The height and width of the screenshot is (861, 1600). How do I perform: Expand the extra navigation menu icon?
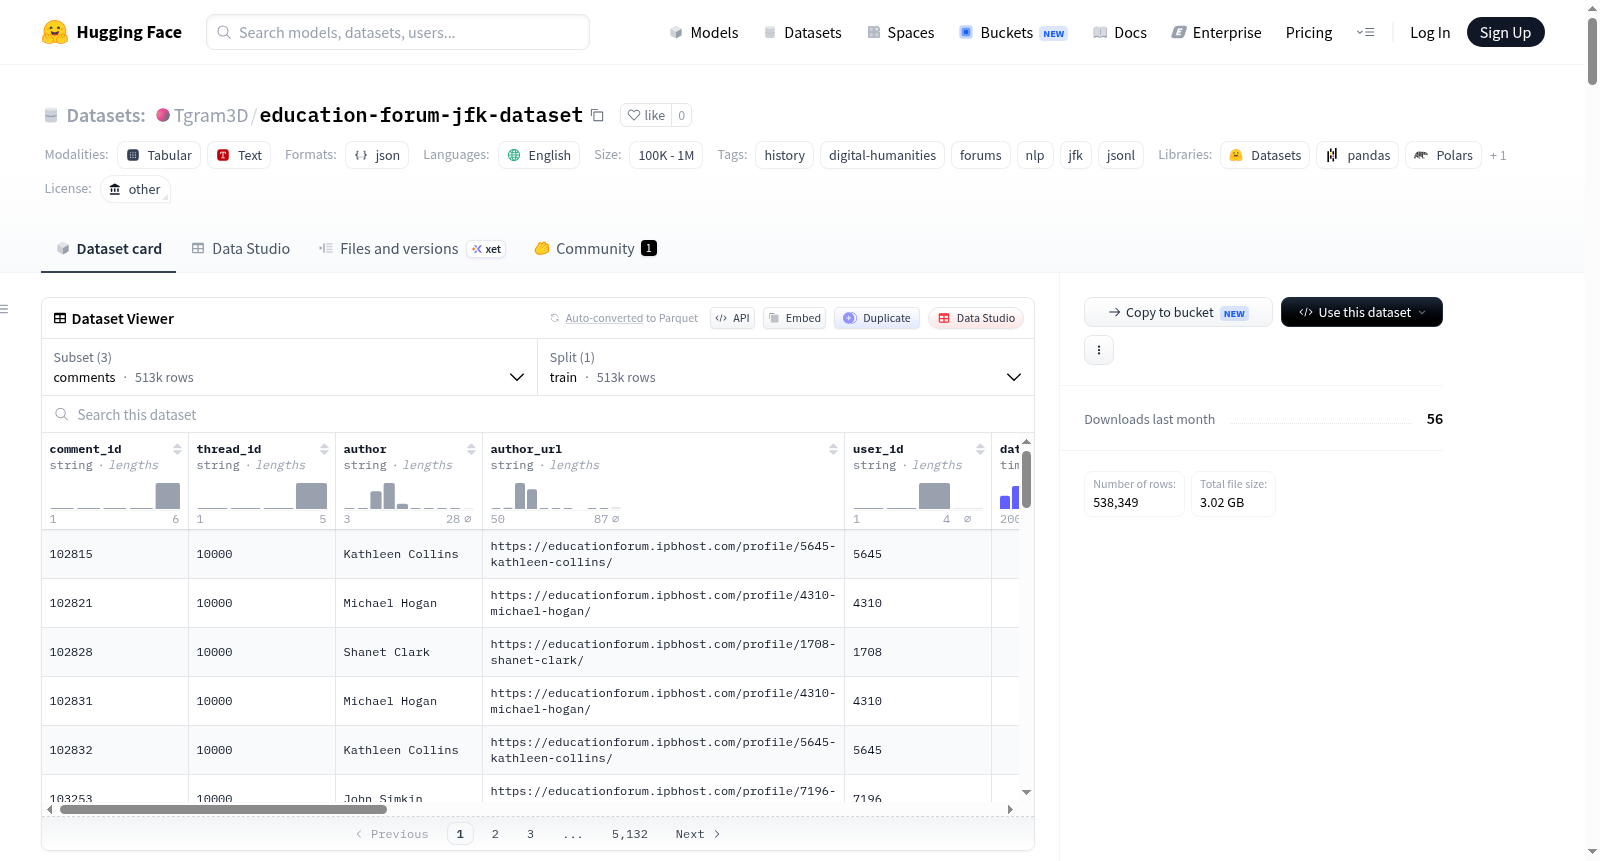1365,32
